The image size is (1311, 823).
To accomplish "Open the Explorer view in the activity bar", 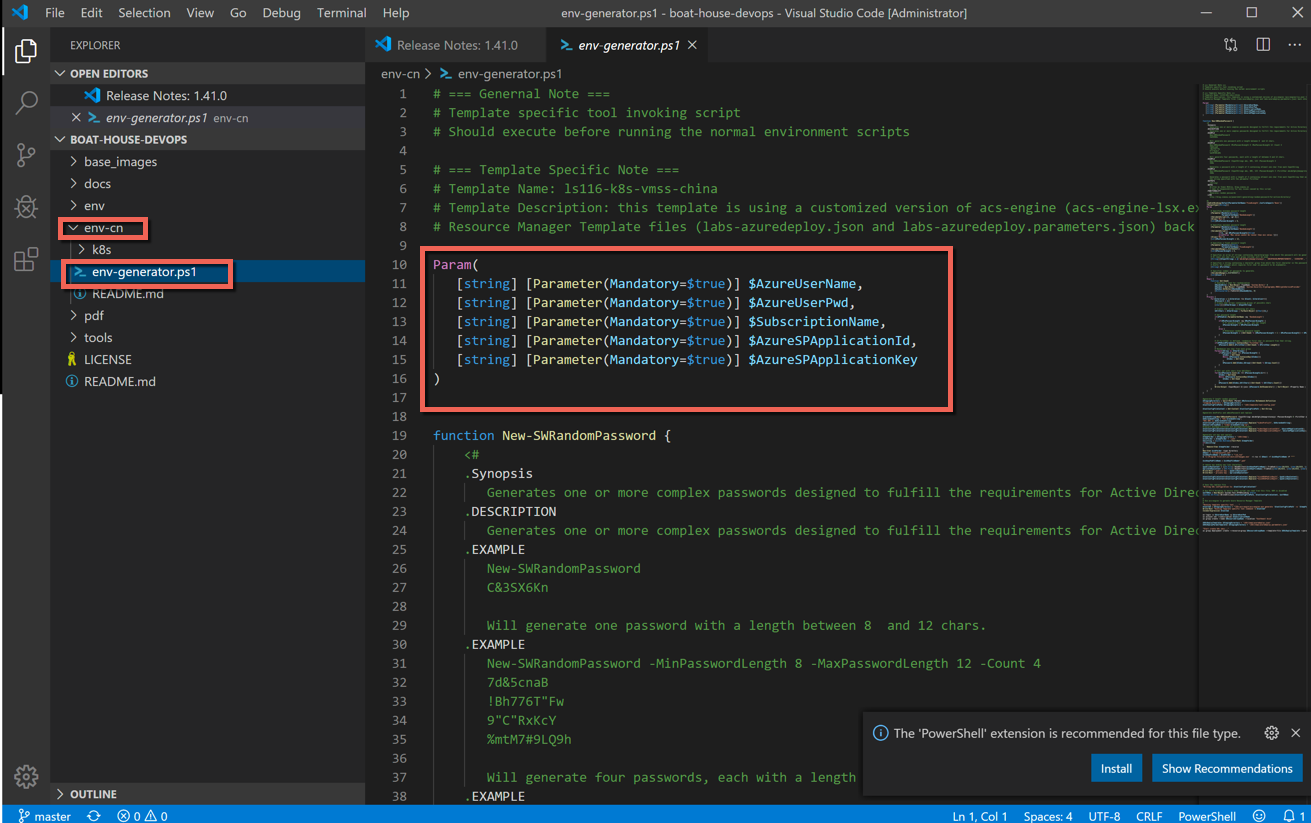I will pos(26,51).
